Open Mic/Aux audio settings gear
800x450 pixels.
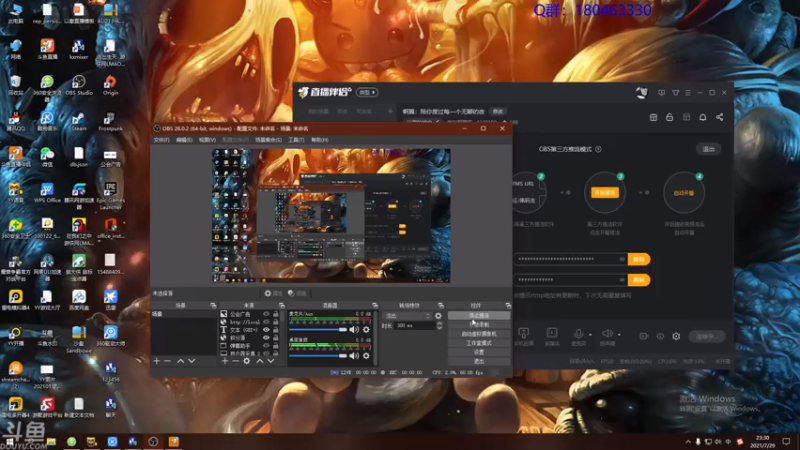point(366,330)
